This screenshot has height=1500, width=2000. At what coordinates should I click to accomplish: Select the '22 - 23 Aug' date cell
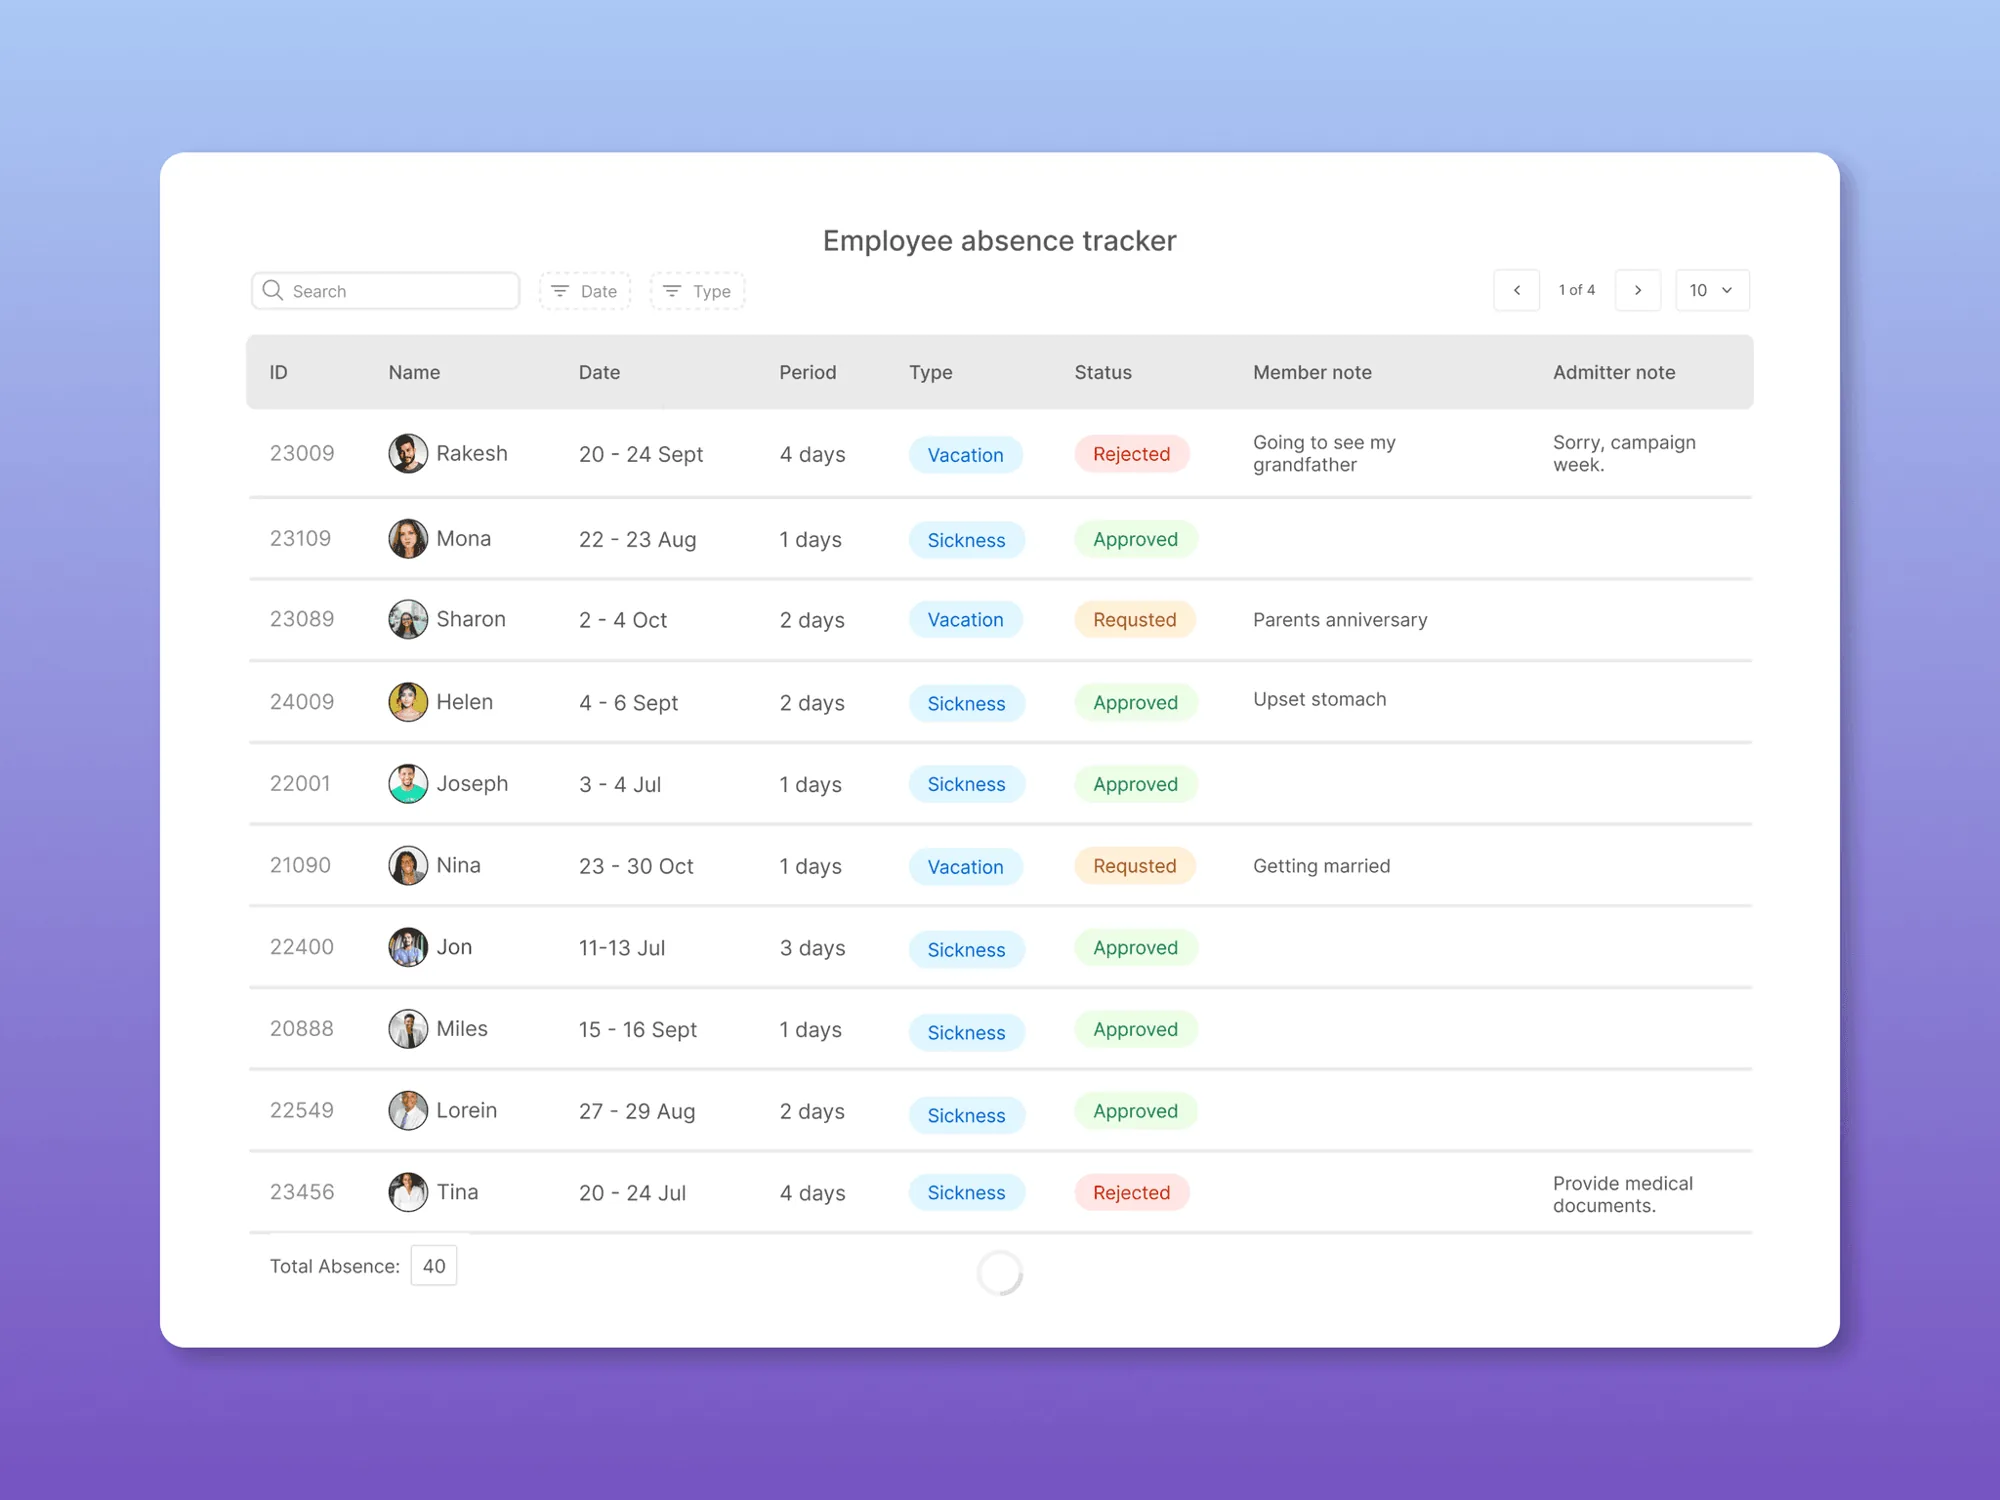click(637, 539)
